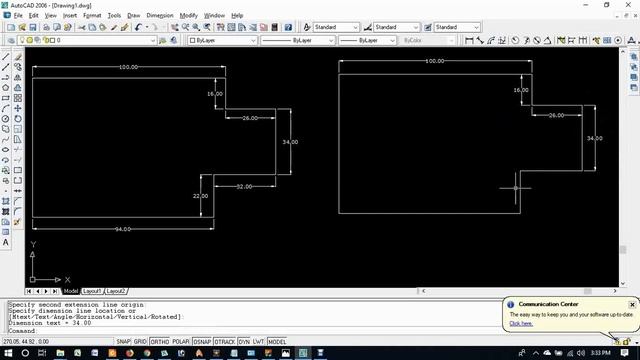Toggle GRID display in status bar
This screenshot has width=640, height=360.
click(140, 342)
